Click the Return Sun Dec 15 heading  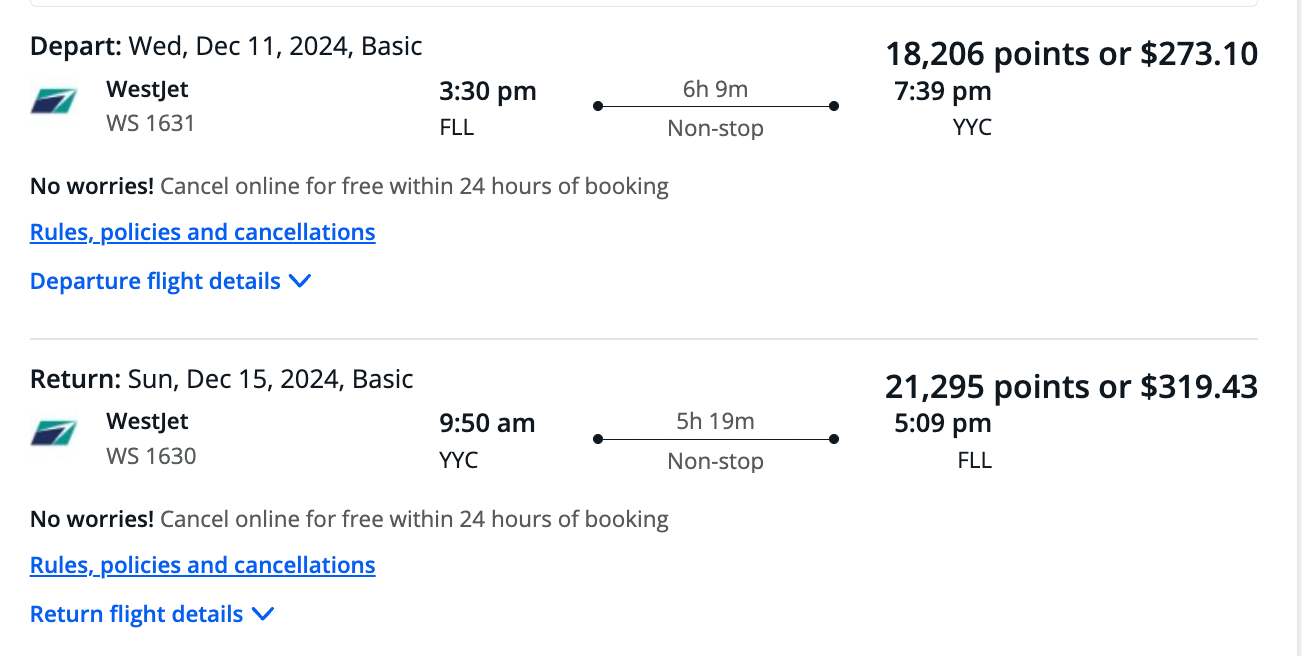tap(221, 378)
